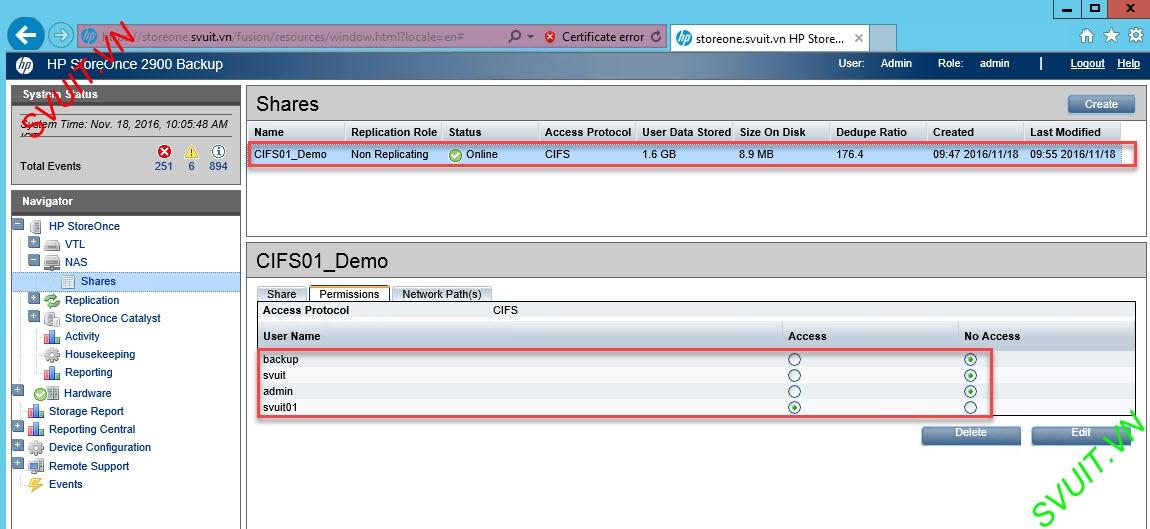Click the Reporting chart icon
This screenshot has height=529, width=1150.
click(x=52, y=373)
